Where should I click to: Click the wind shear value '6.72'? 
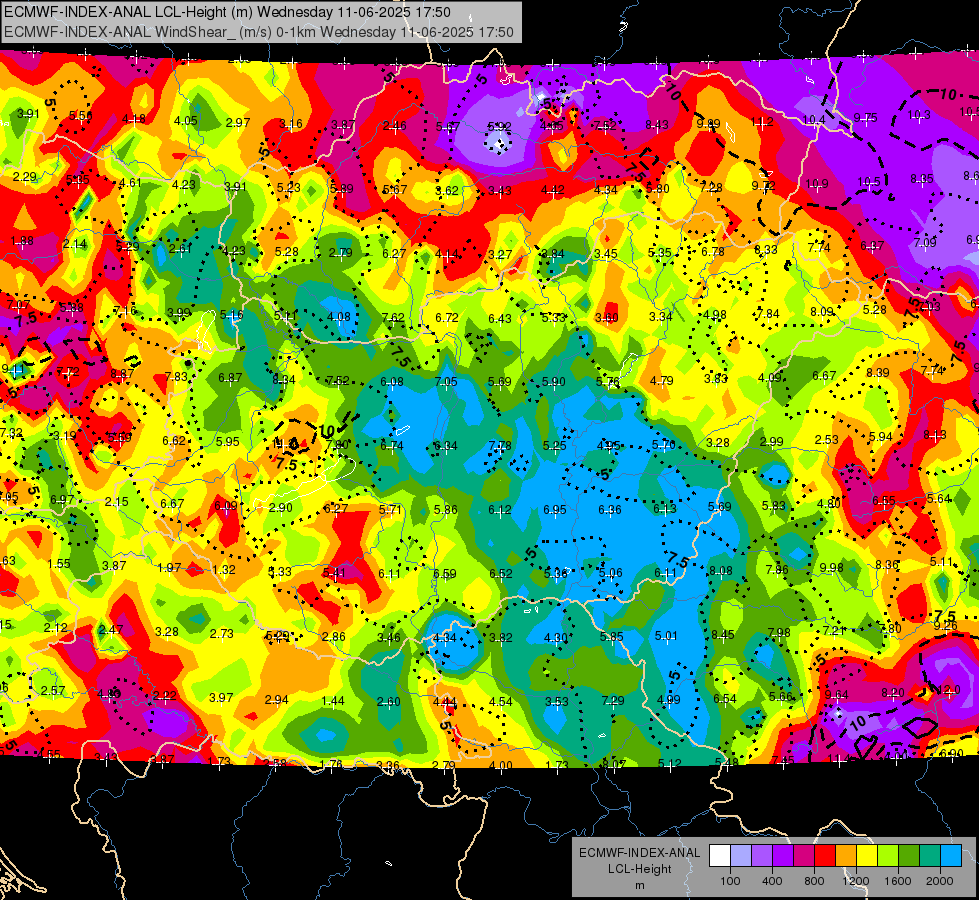pos(447,318)
